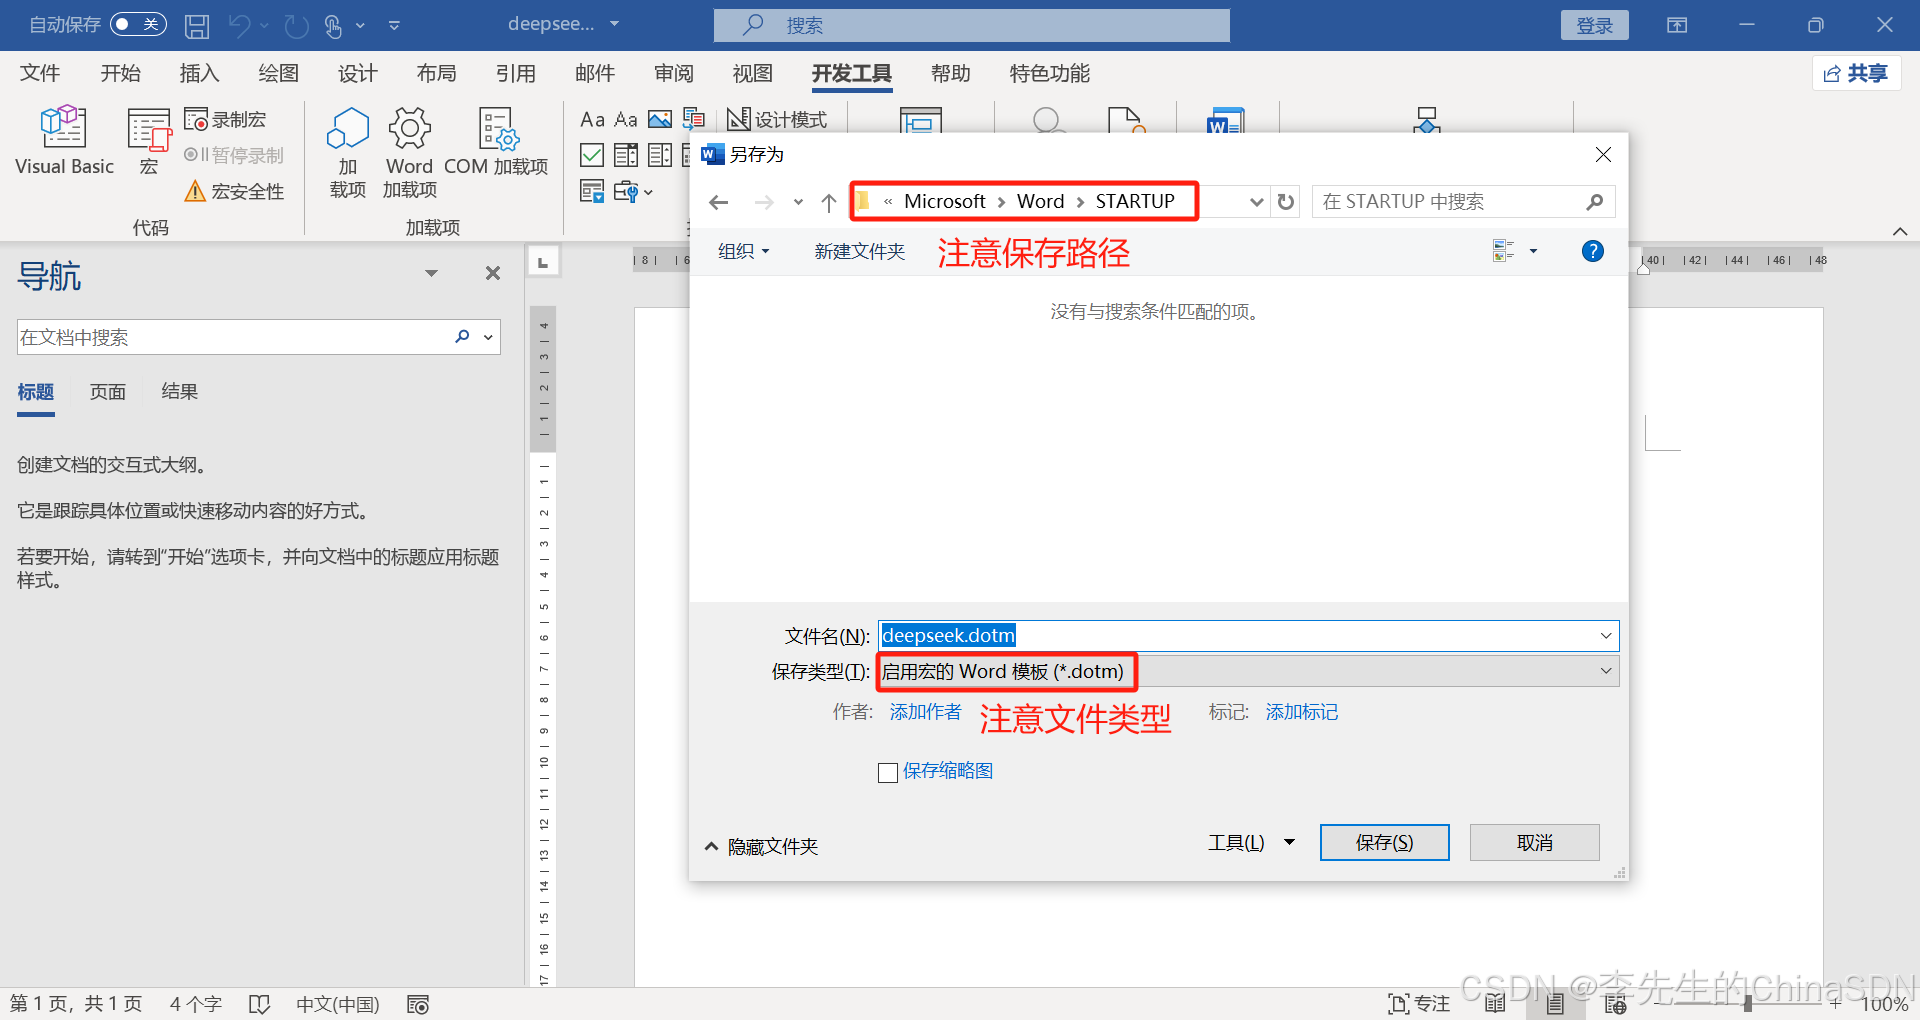
Task: Open the 工具(L) dropdown
Action: click(x=1252, y=843)
